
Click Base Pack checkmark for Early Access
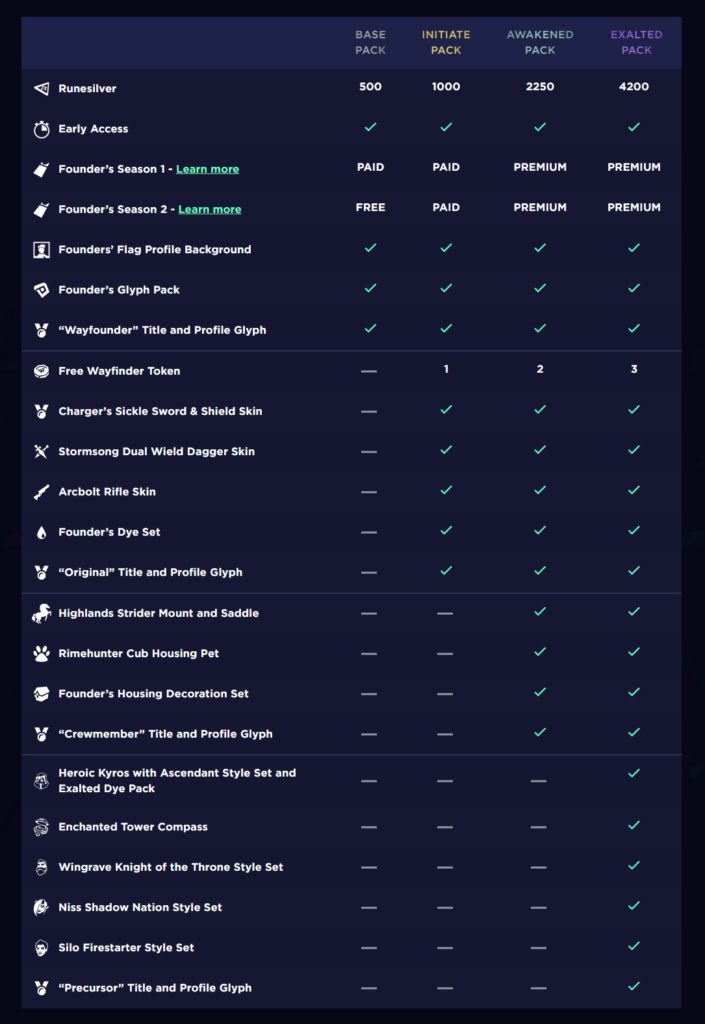[x=370, y=127]
